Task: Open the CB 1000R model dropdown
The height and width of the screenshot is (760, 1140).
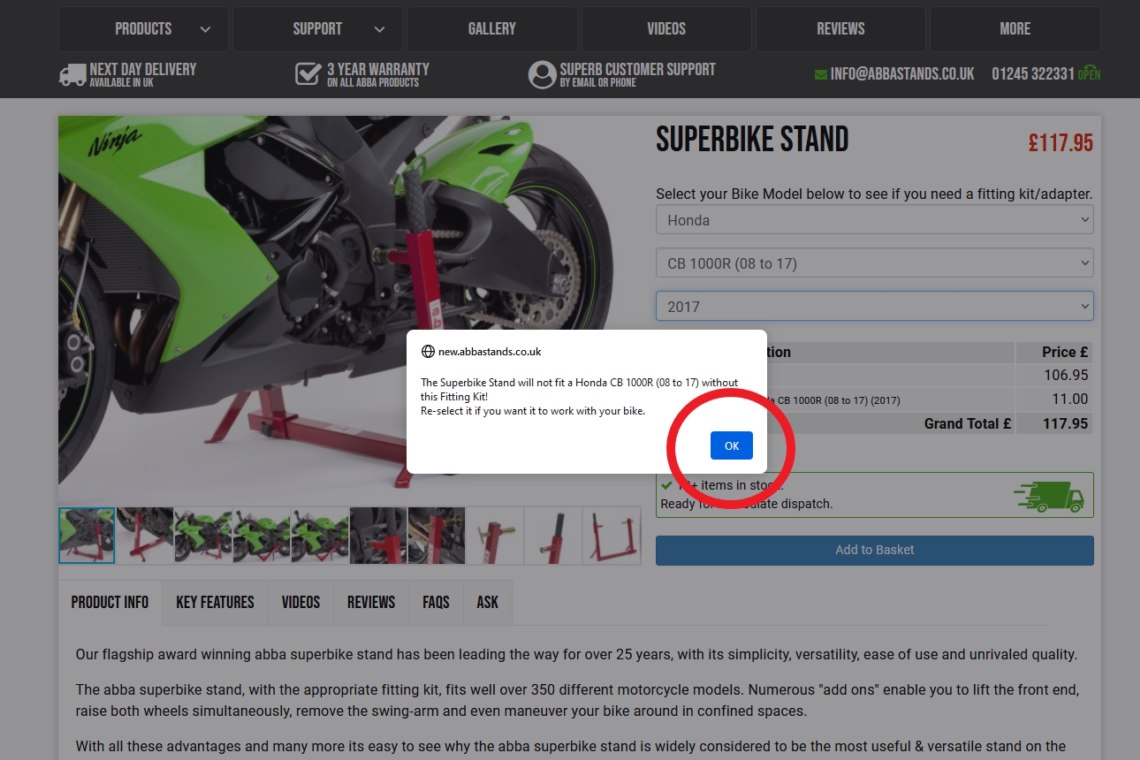Action: click(x=875, y=263)
